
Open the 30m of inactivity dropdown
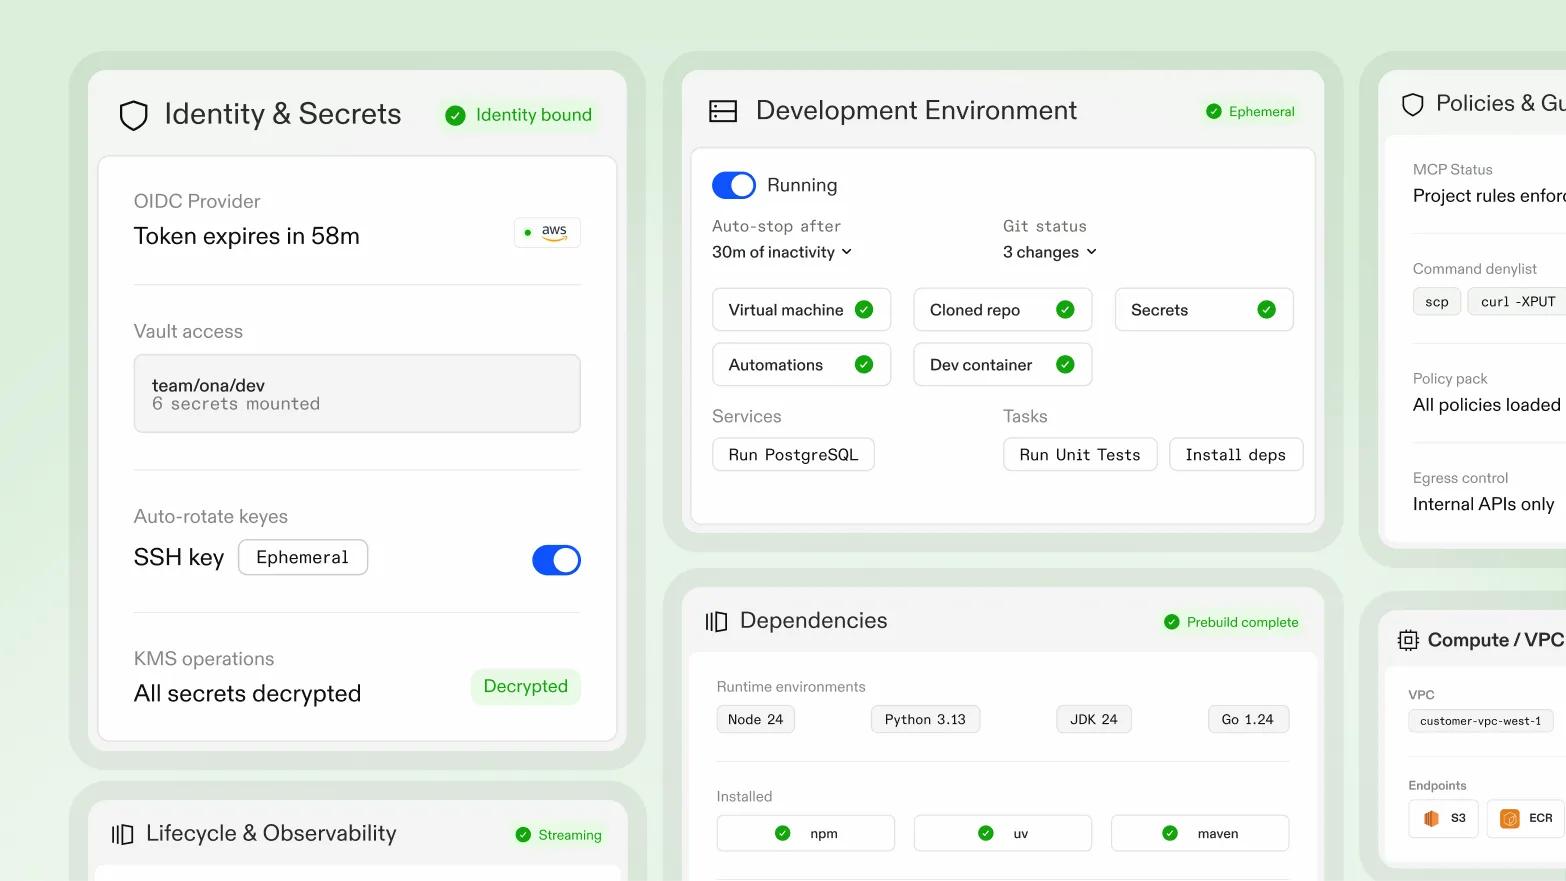pos(782,252)
